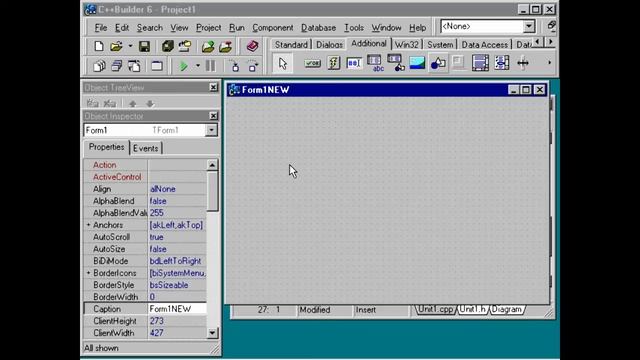
Task: Pick the MaskEdit component icon
Action: point(354,63)
